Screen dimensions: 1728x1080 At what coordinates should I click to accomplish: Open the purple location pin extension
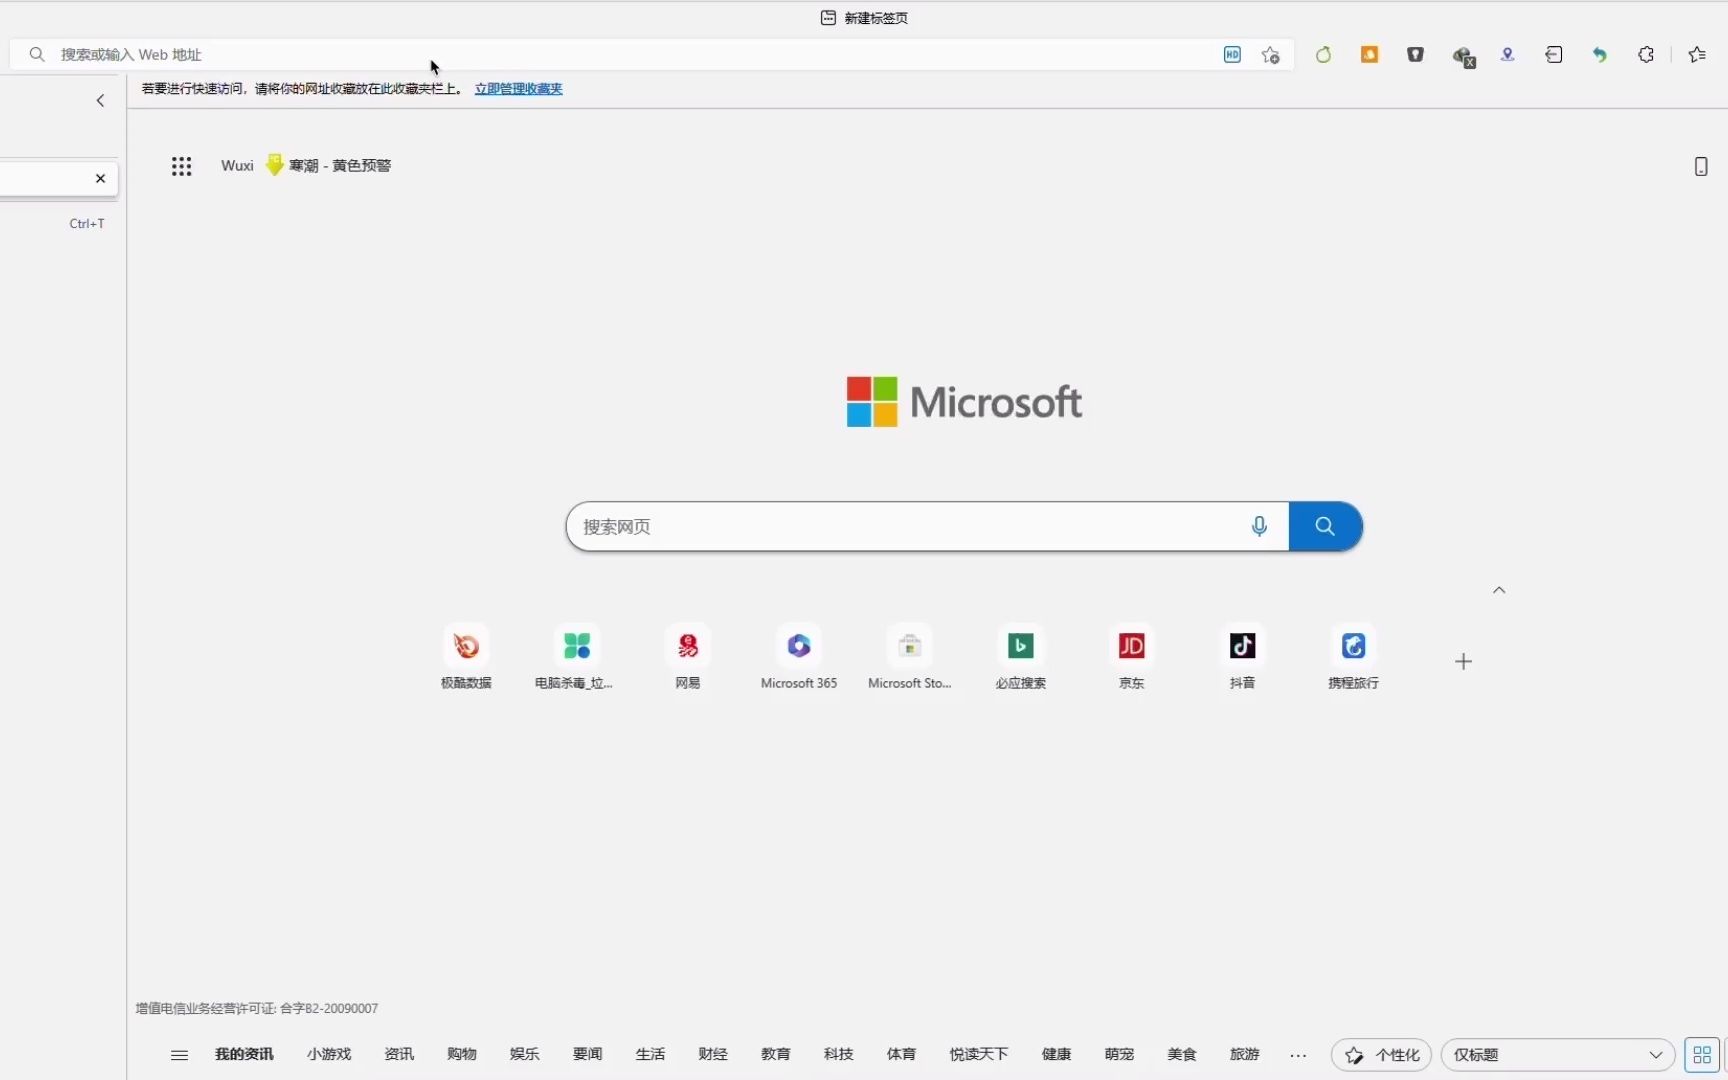pyautogui.click(x=1508, y=55)
